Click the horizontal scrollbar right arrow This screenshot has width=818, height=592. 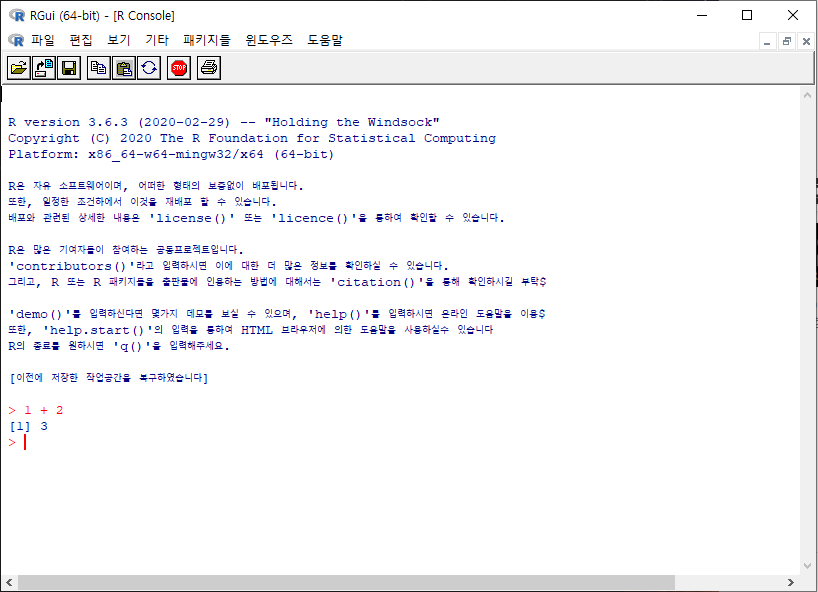click(x=791, y=582)
